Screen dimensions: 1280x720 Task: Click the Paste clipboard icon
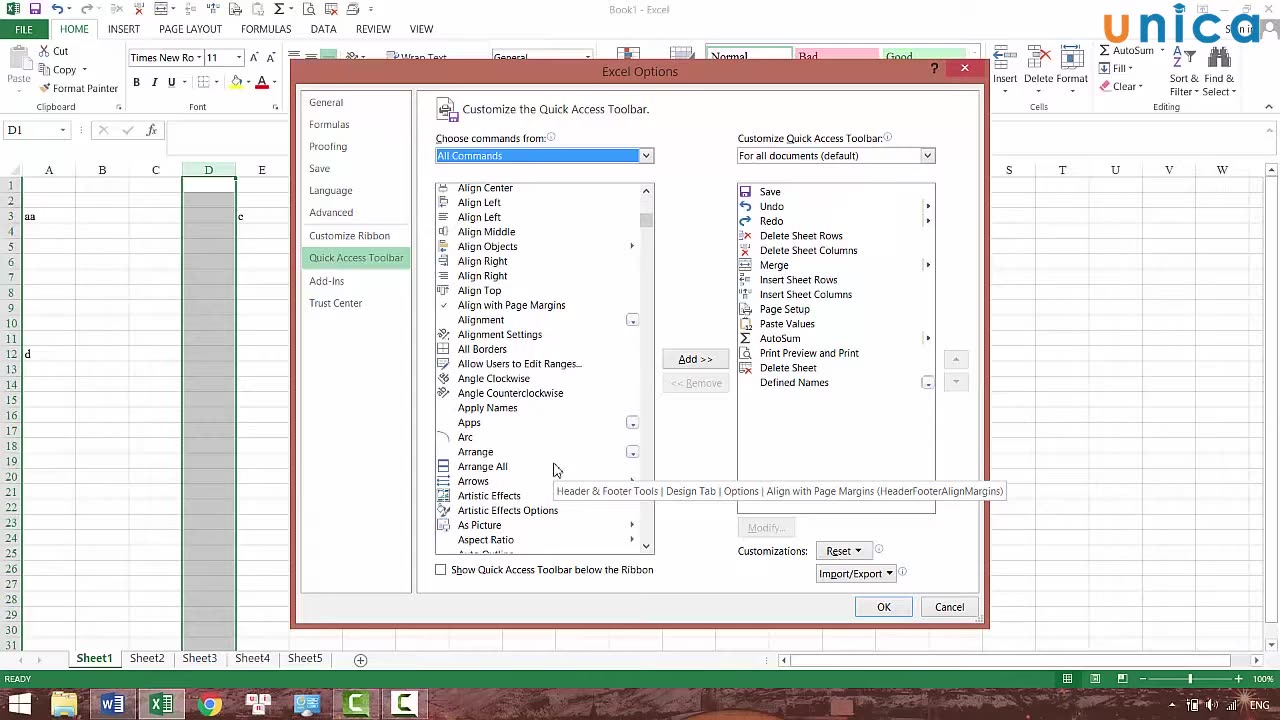[x=18, y=57]
